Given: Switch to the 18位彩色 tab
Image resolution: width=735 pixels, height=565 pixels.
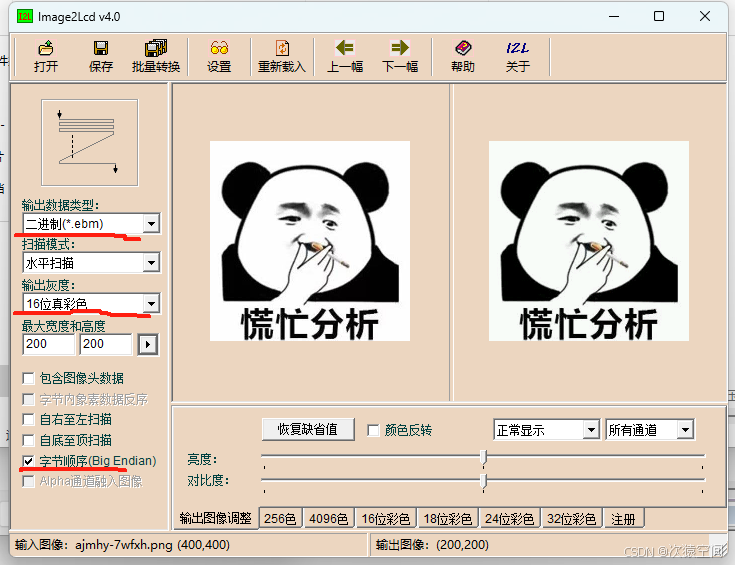Looking at the screenshot, I should click(x=448, y=519).
